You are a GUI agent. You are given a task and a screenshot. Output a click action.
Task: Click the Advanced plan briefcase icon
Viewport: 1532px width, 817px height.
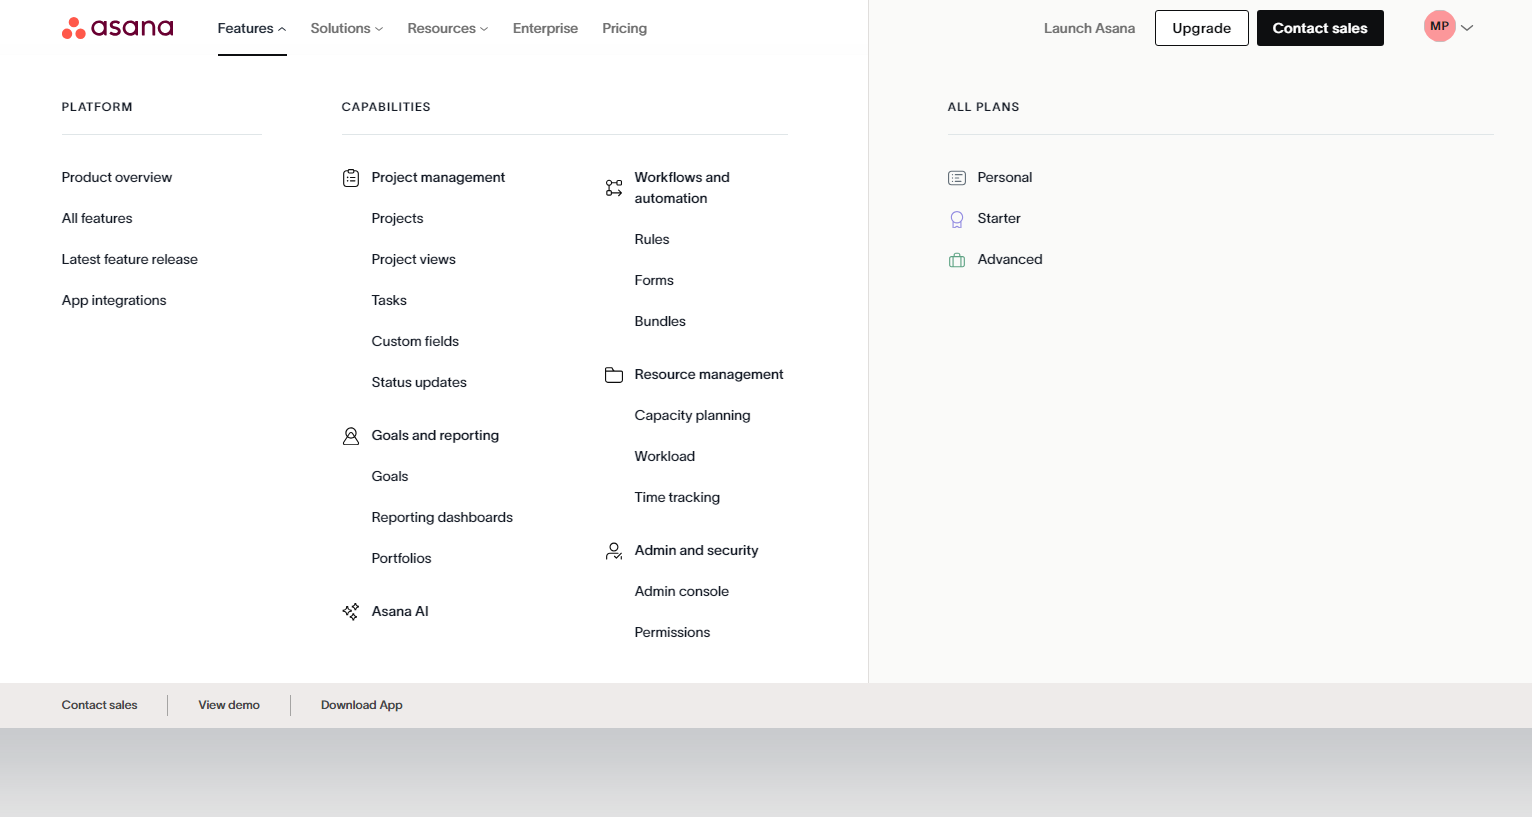(957, 260)
